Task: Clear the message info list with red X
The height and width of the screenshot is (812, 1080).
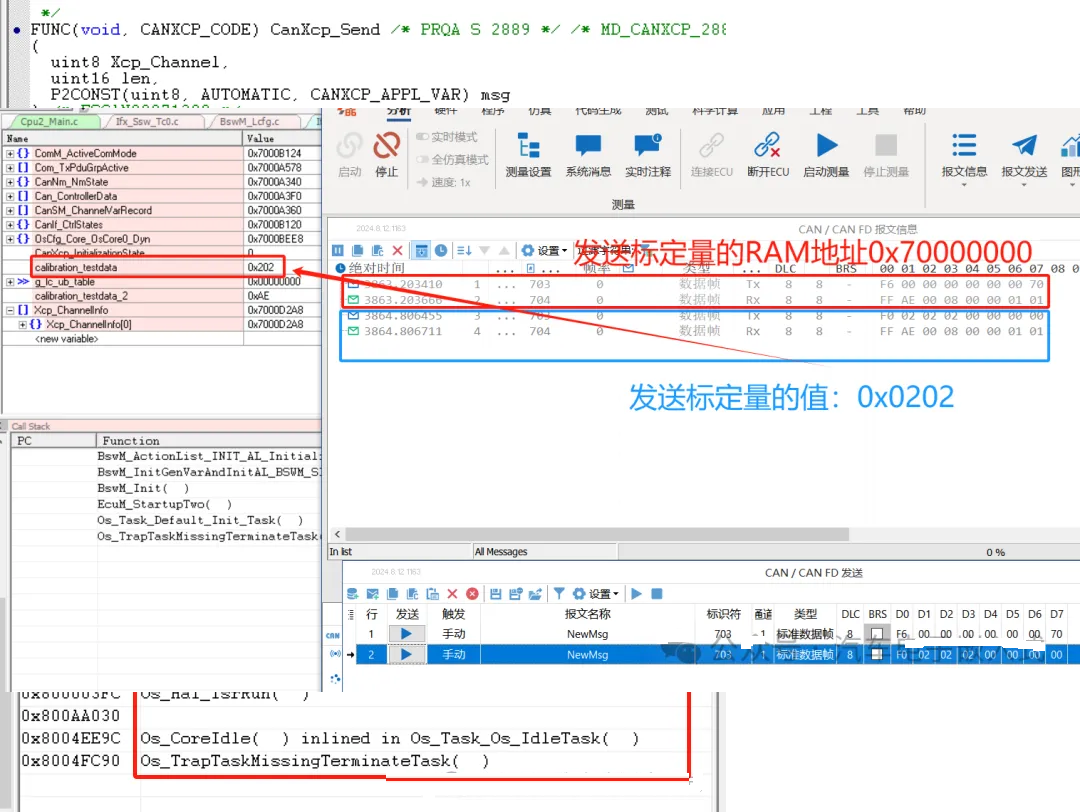Action: click(x=397, y=250)
